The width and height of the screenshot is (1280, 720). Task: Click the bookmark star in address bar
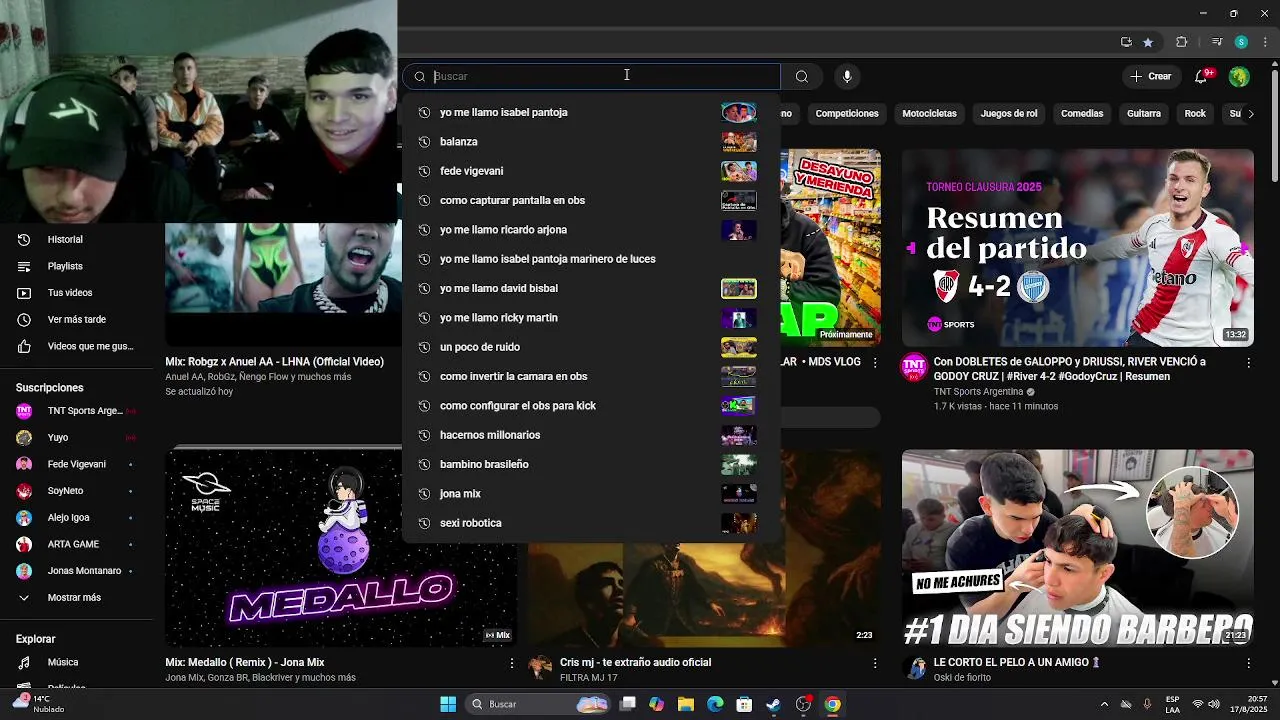point(1148,42)
